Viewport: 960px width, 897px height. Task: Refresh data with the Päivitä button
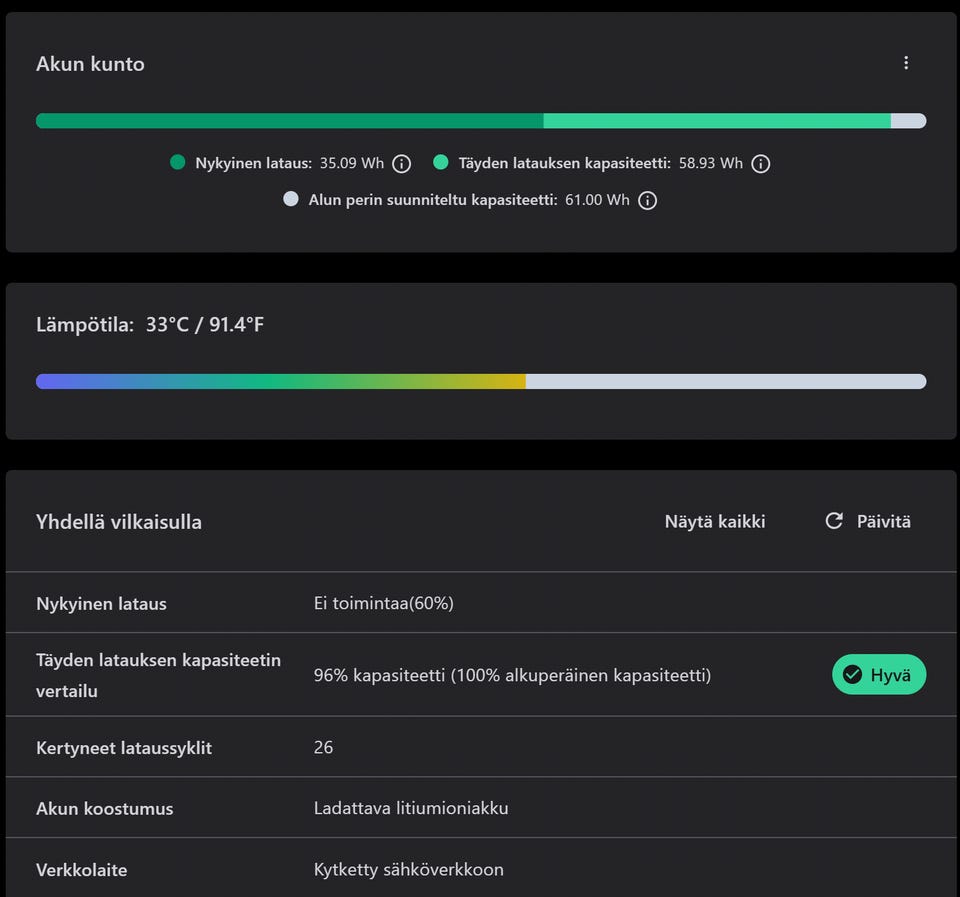[868, 521]
